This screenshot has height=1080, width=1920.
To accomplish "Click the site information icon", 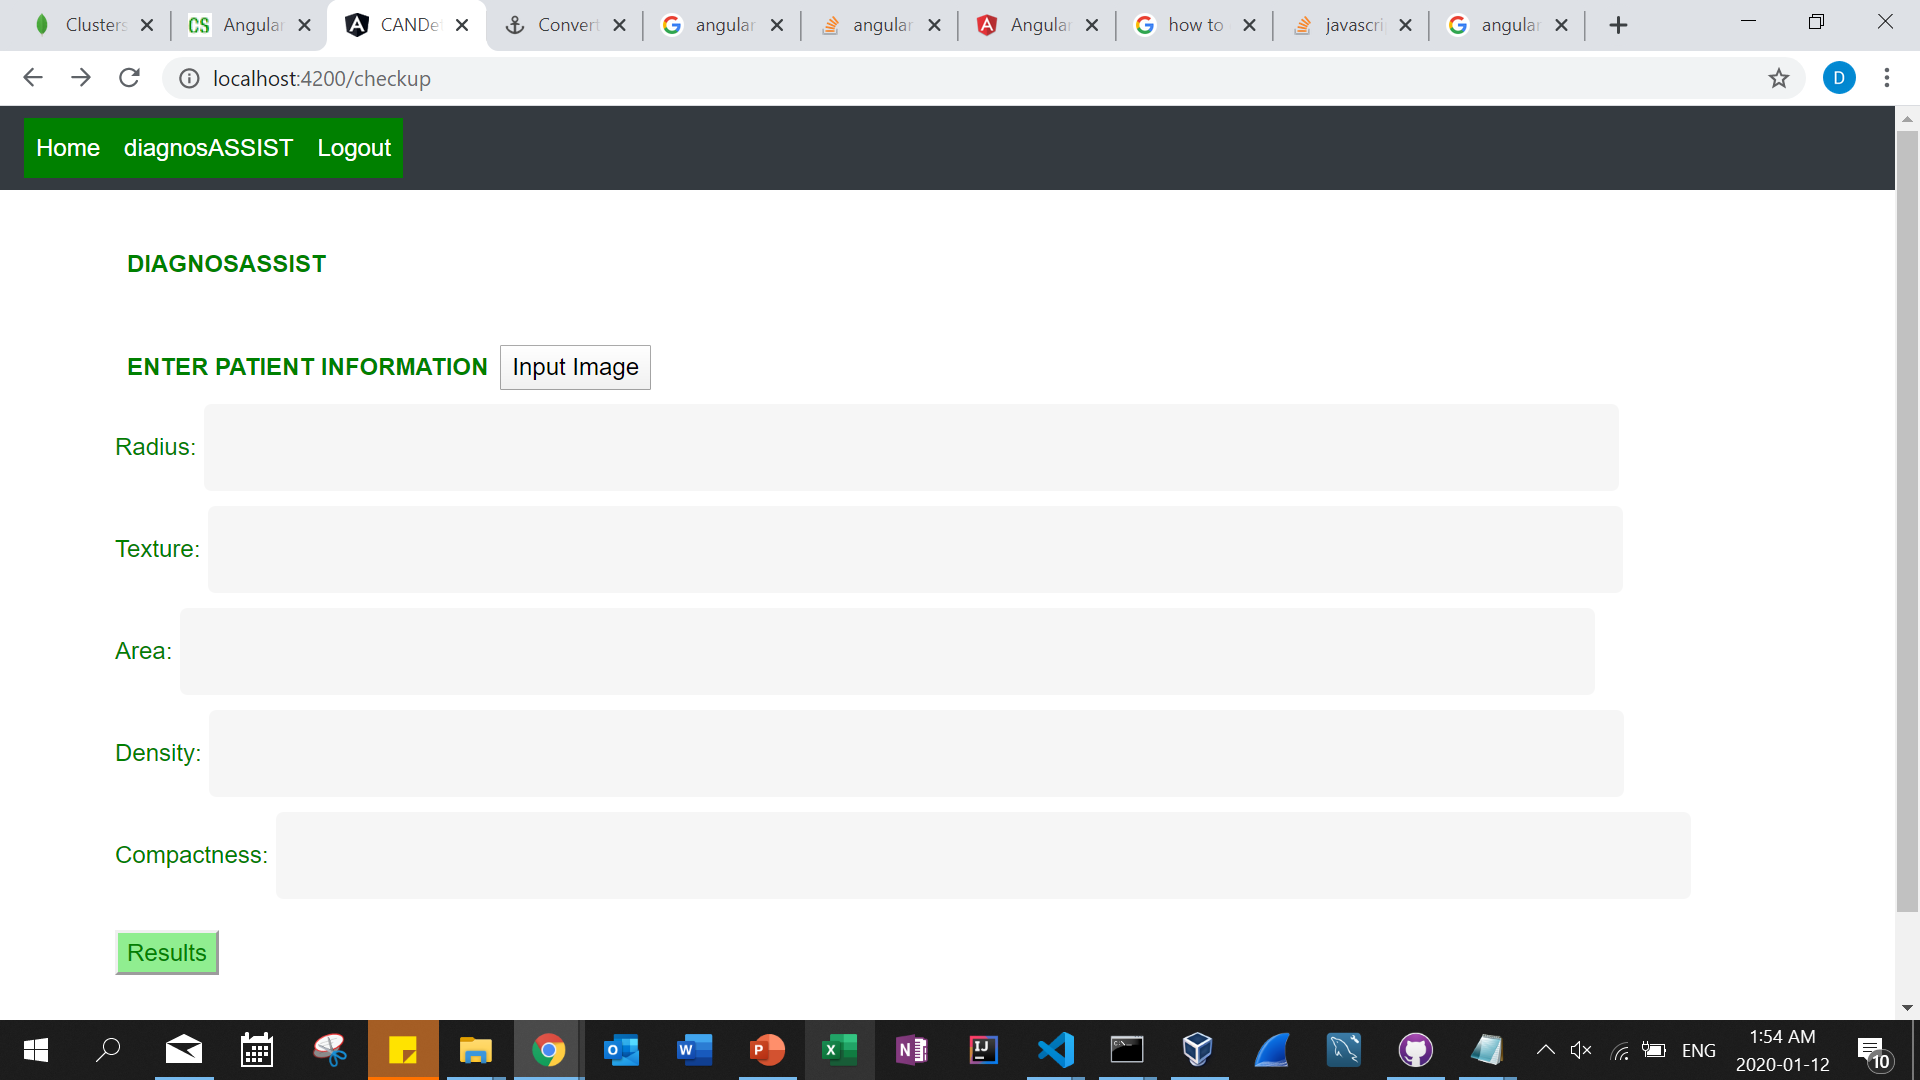I will pos(189,78).
